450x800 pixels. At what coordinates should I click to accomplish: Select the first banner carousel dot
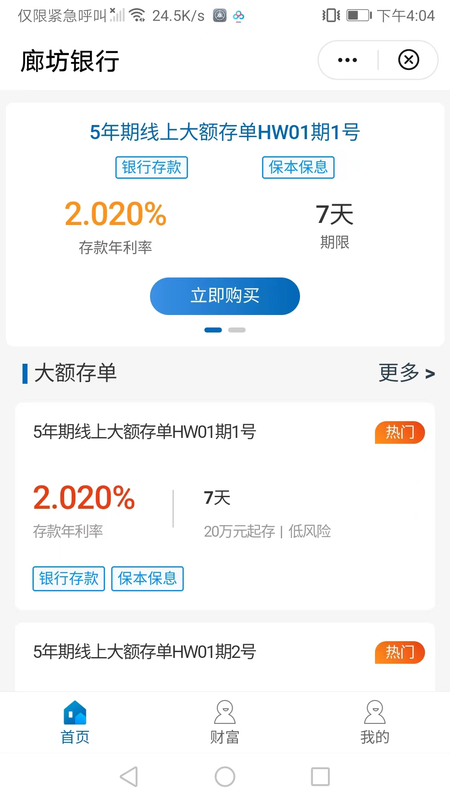213,330
